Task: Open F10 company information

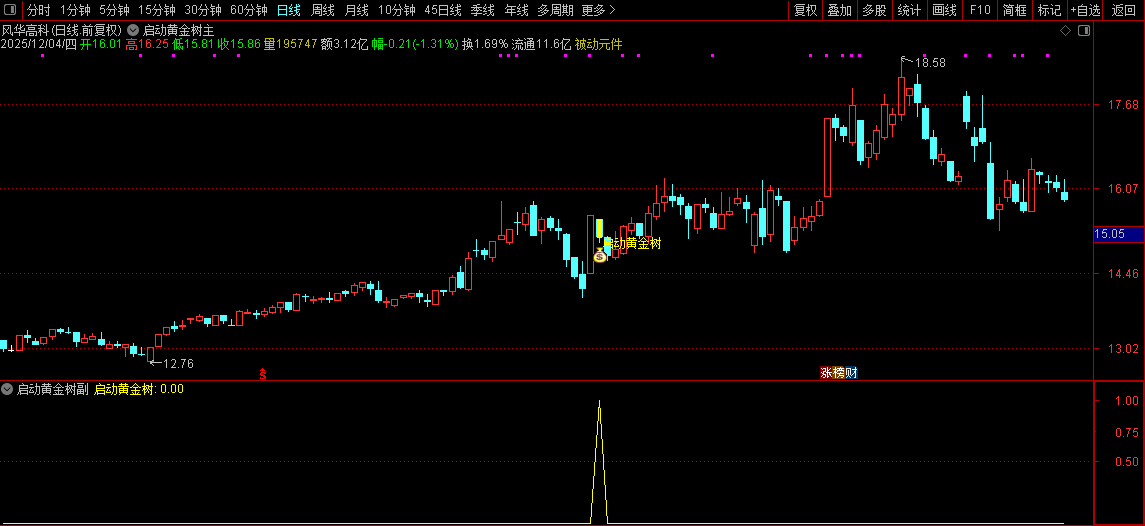Action: click(x=980, y=10)
